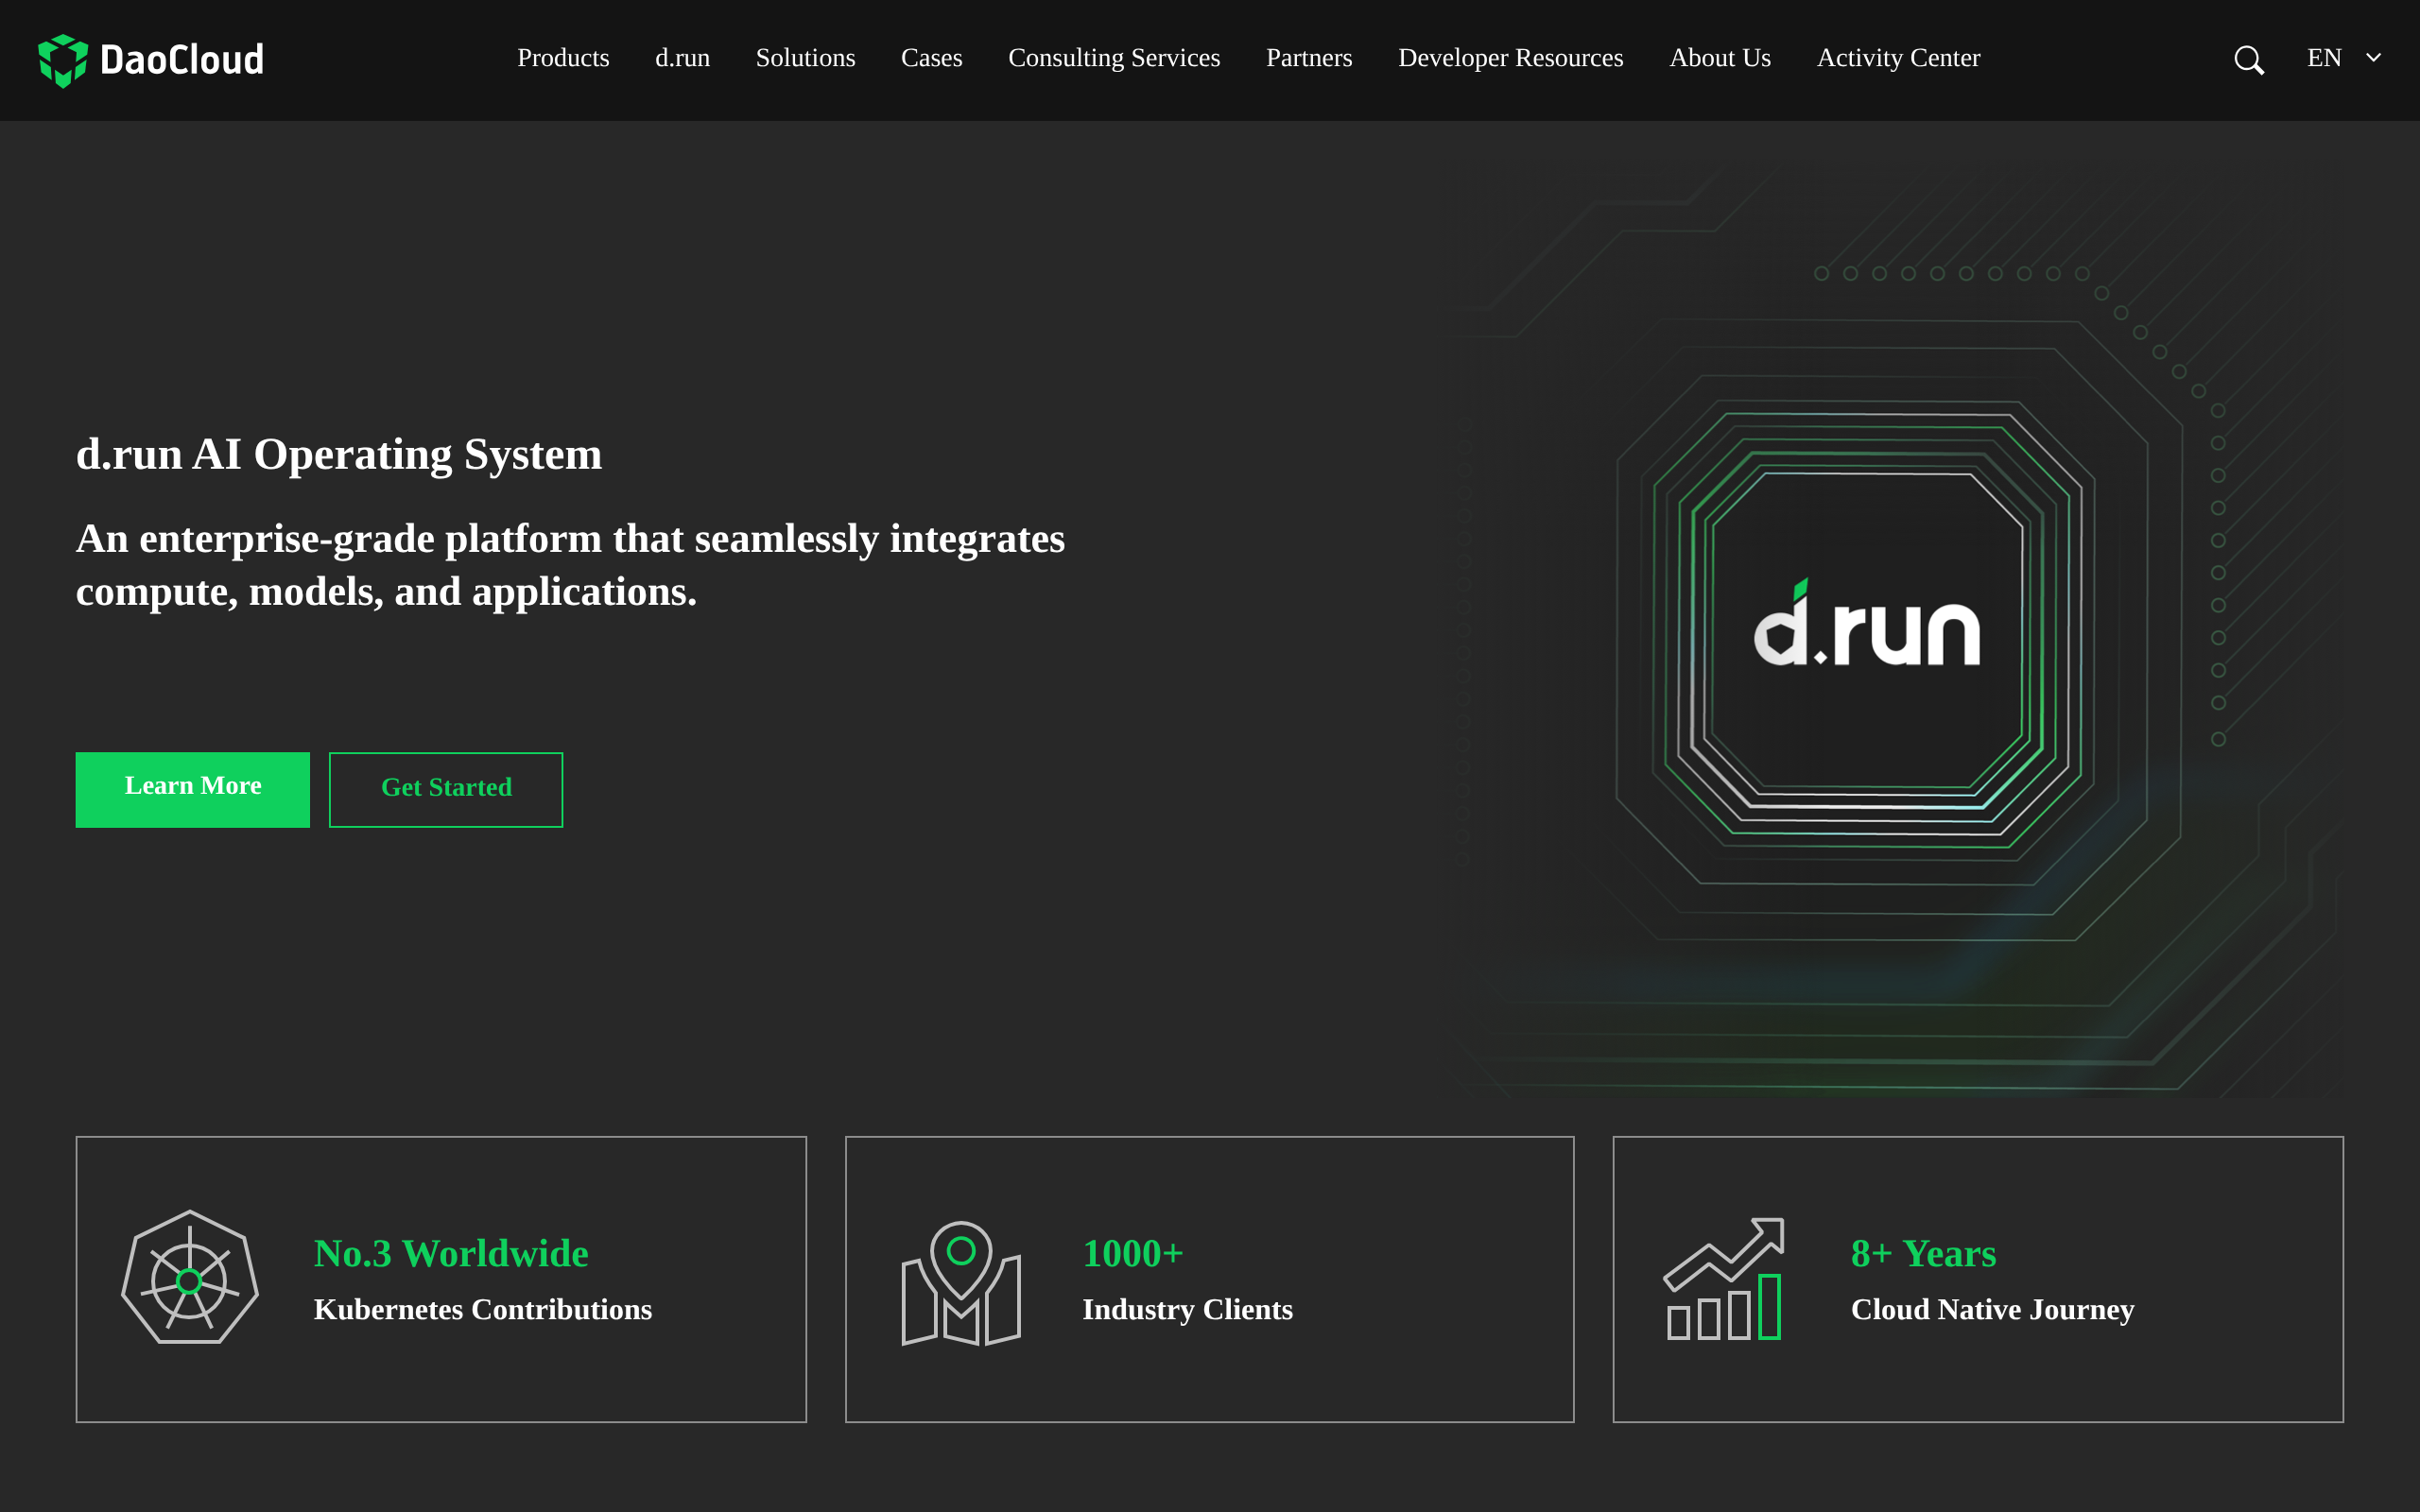This screenshot has height=1512, width=2420.
Task: Open the d.run menu item
Action: 682,58
